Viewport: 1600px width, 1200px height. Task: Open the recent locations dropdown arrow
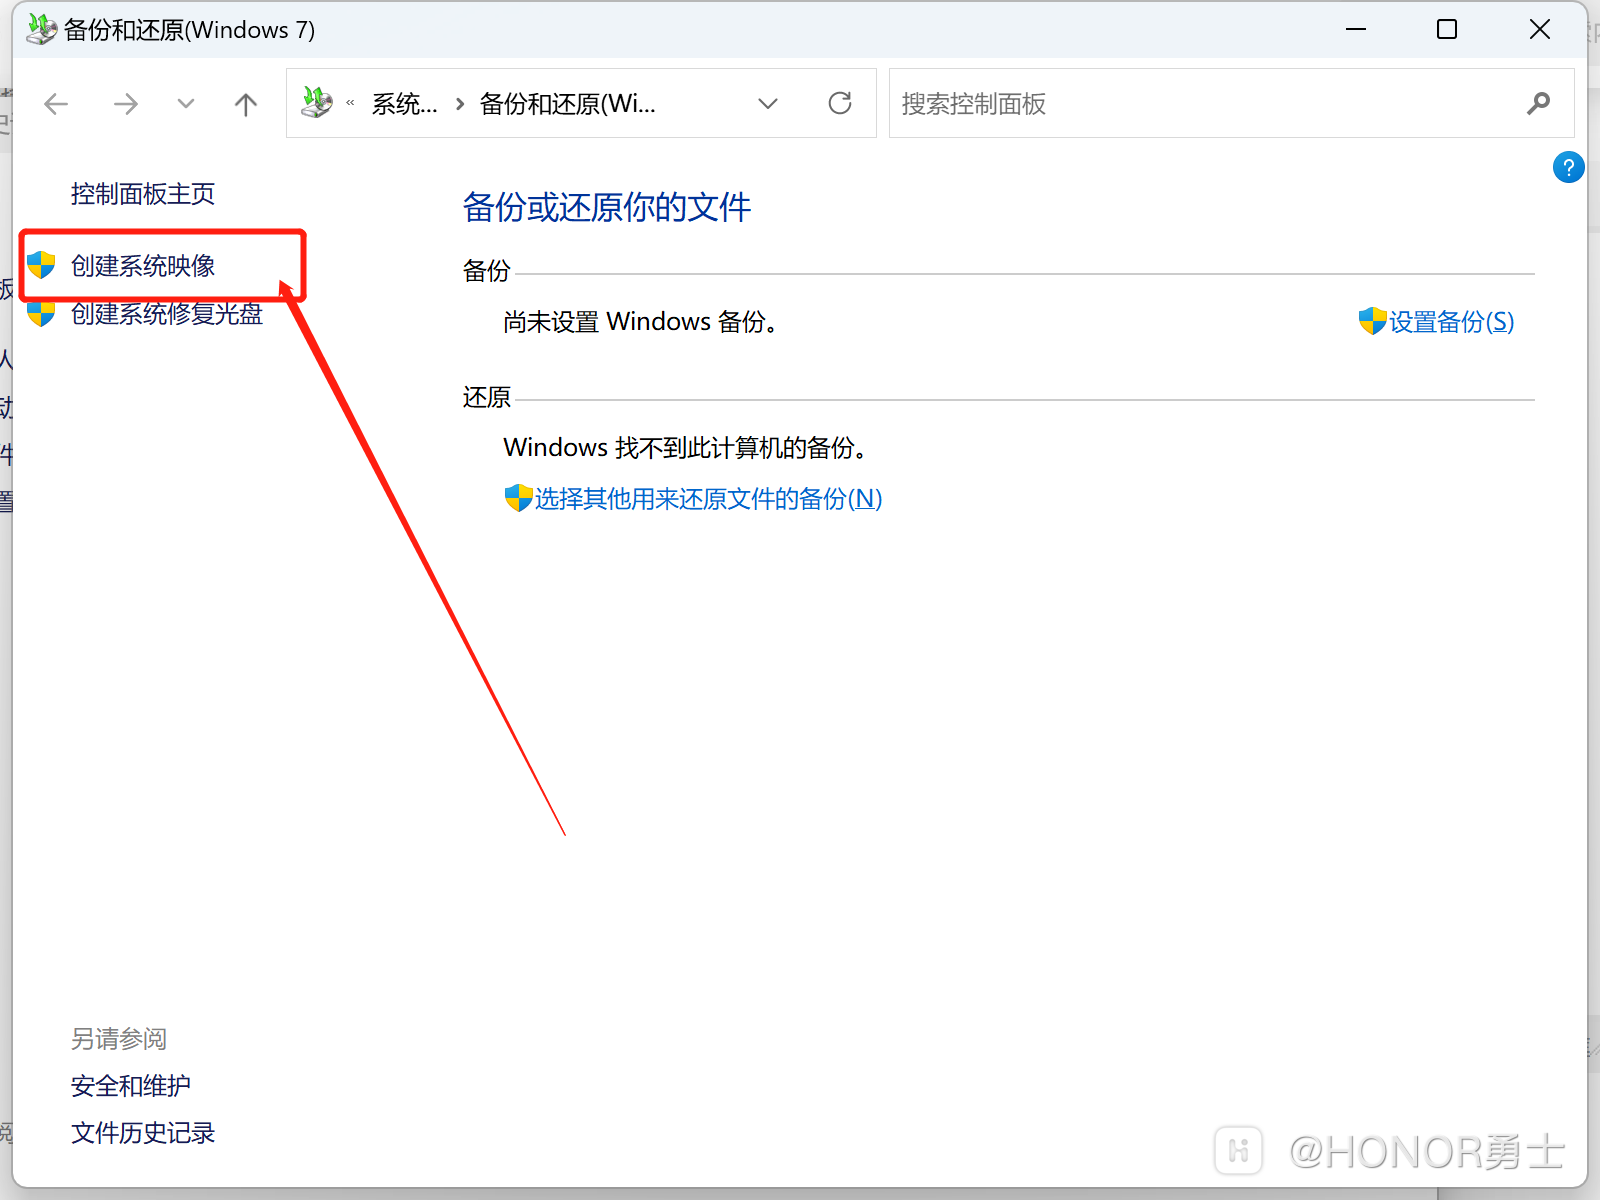click(x=186, y=103)
